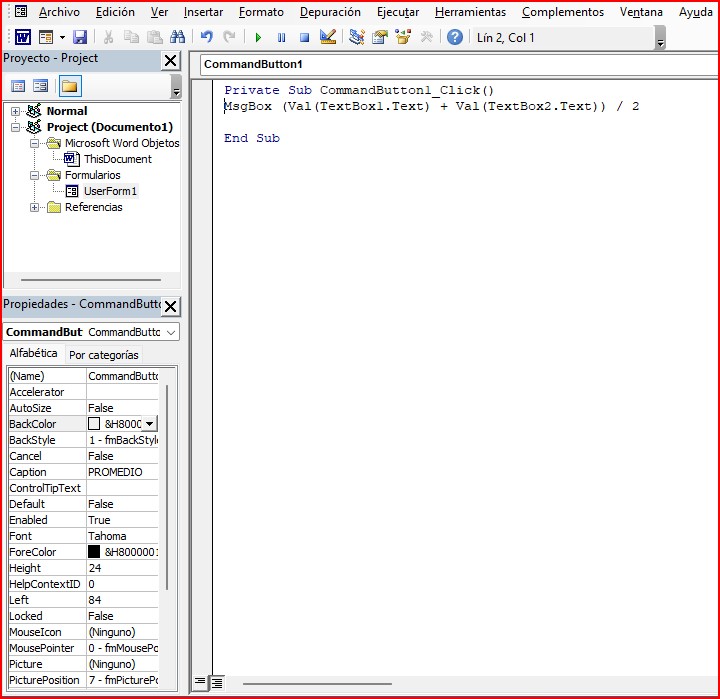720x699 pixels.
Task: Click the black ForeColor swatch
Action: click(94, 552)
